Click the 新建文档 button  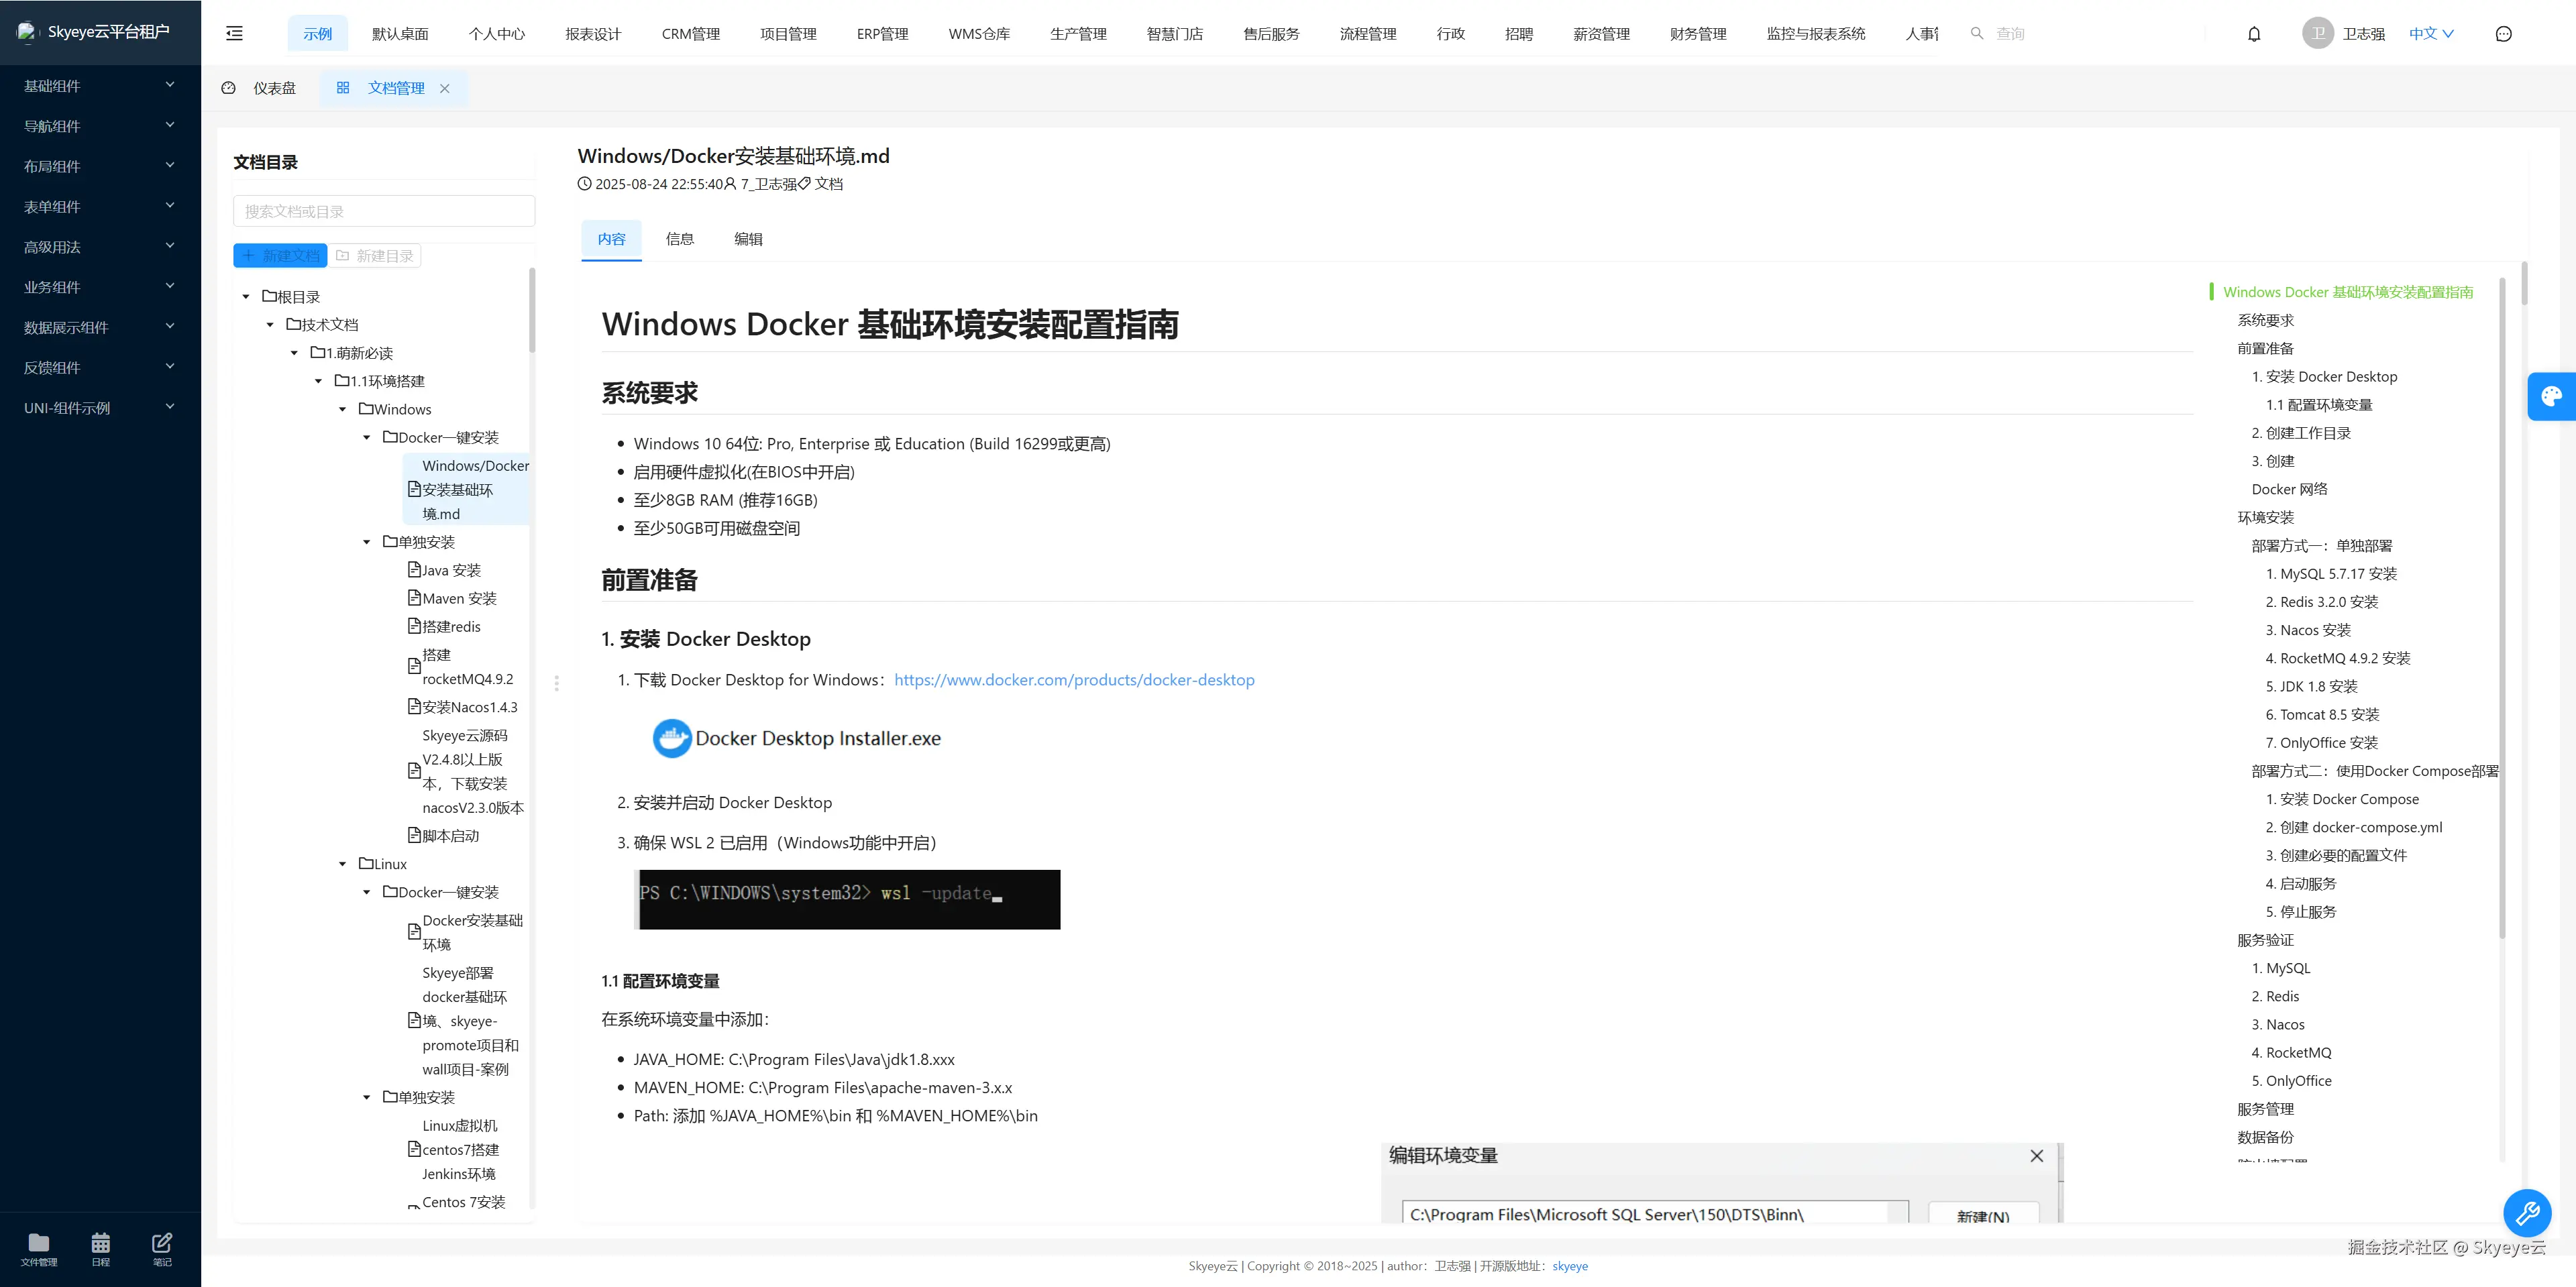point(280,256)
